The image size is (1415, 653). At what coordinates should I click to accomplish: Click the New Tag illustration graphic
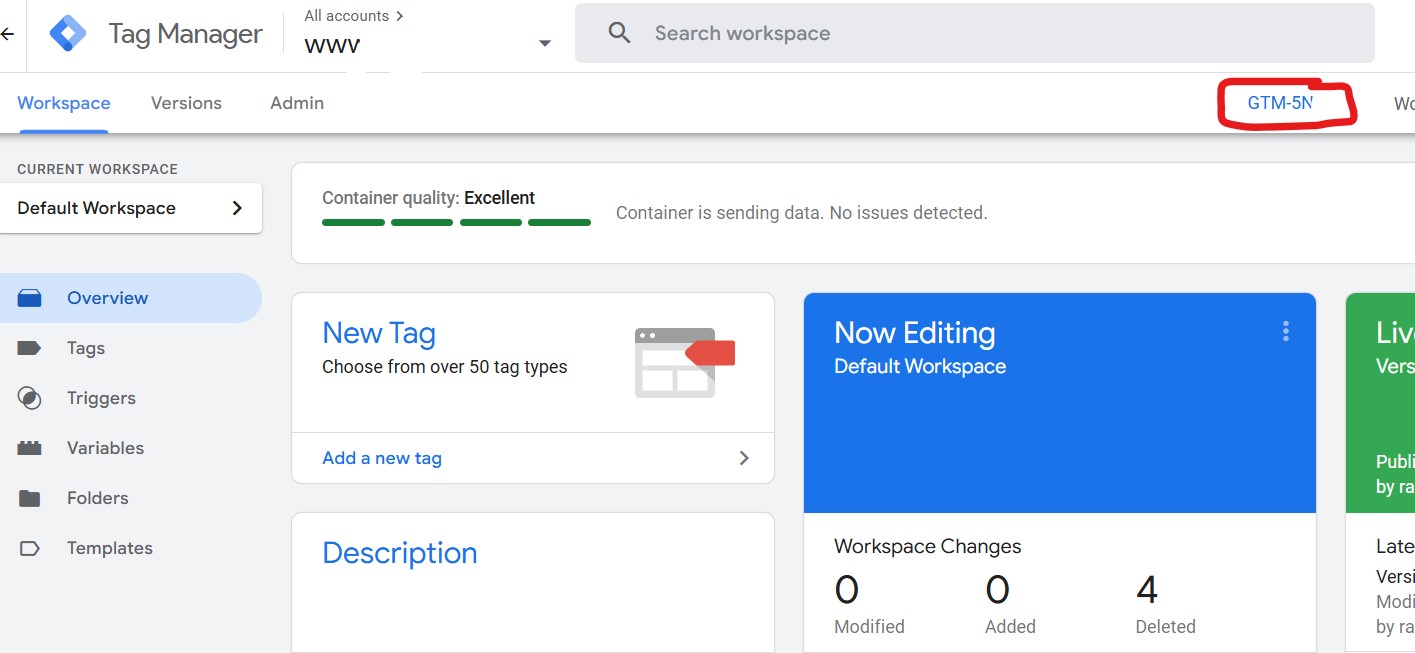[685, 362]
